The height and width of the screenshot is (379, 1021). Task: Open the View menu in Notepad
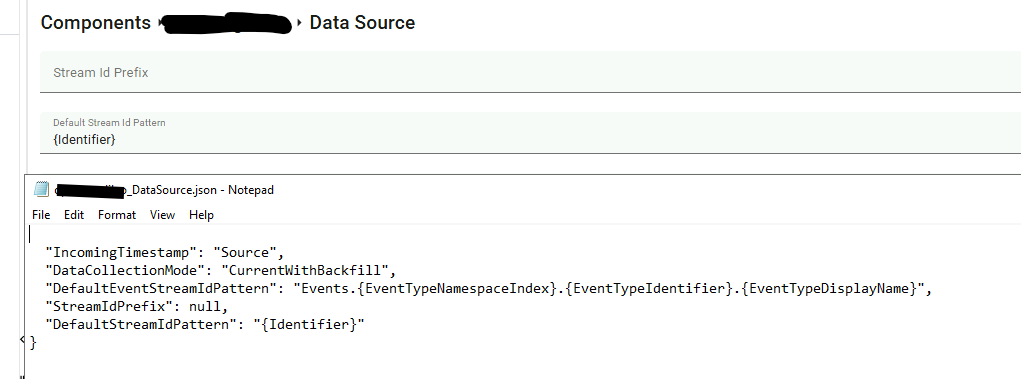click(162, 215)
